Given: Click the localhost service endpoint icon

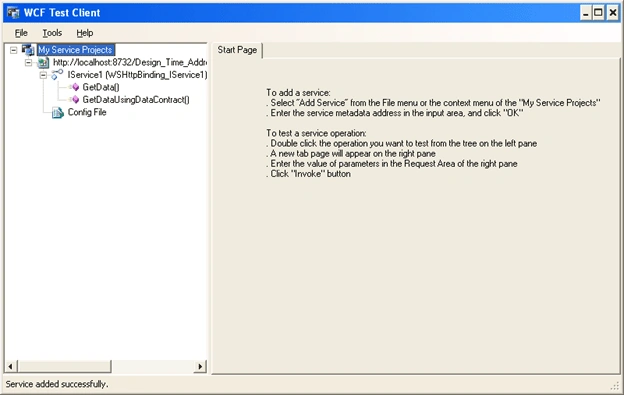Looking at the screenshot, I should (43, 62).
